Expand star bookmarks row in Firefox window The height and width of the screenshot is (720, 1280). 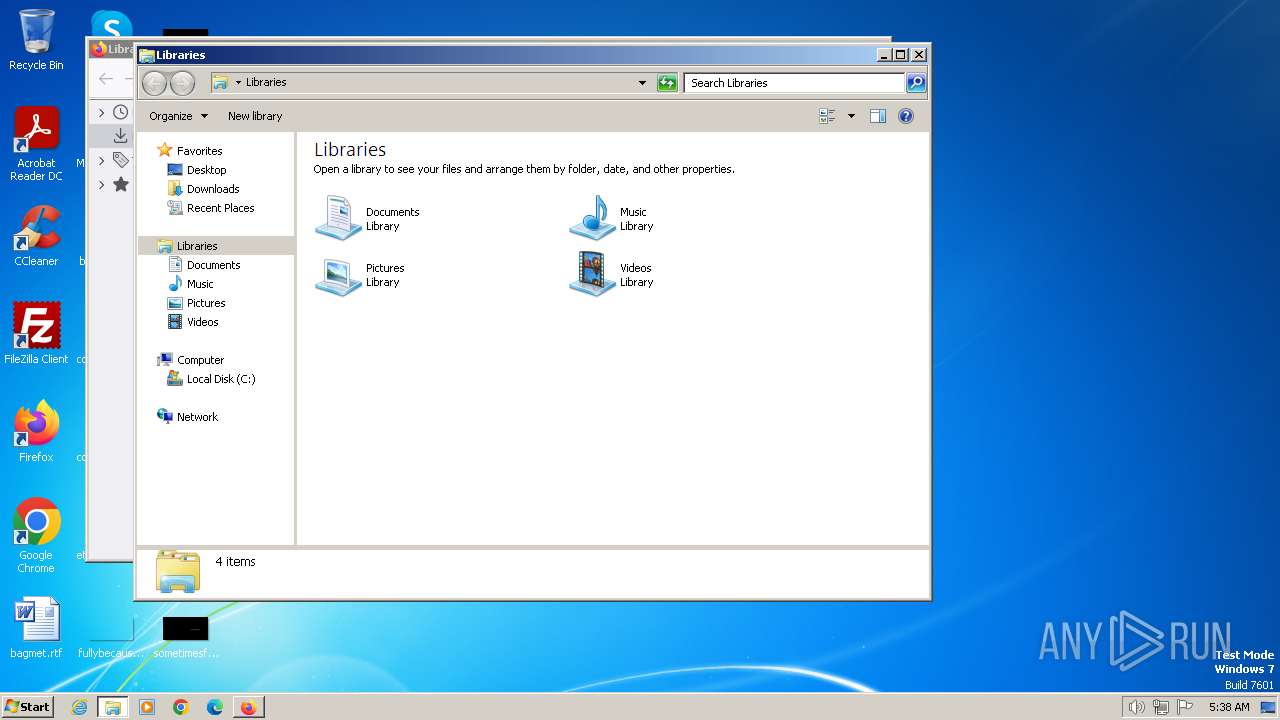101,184
